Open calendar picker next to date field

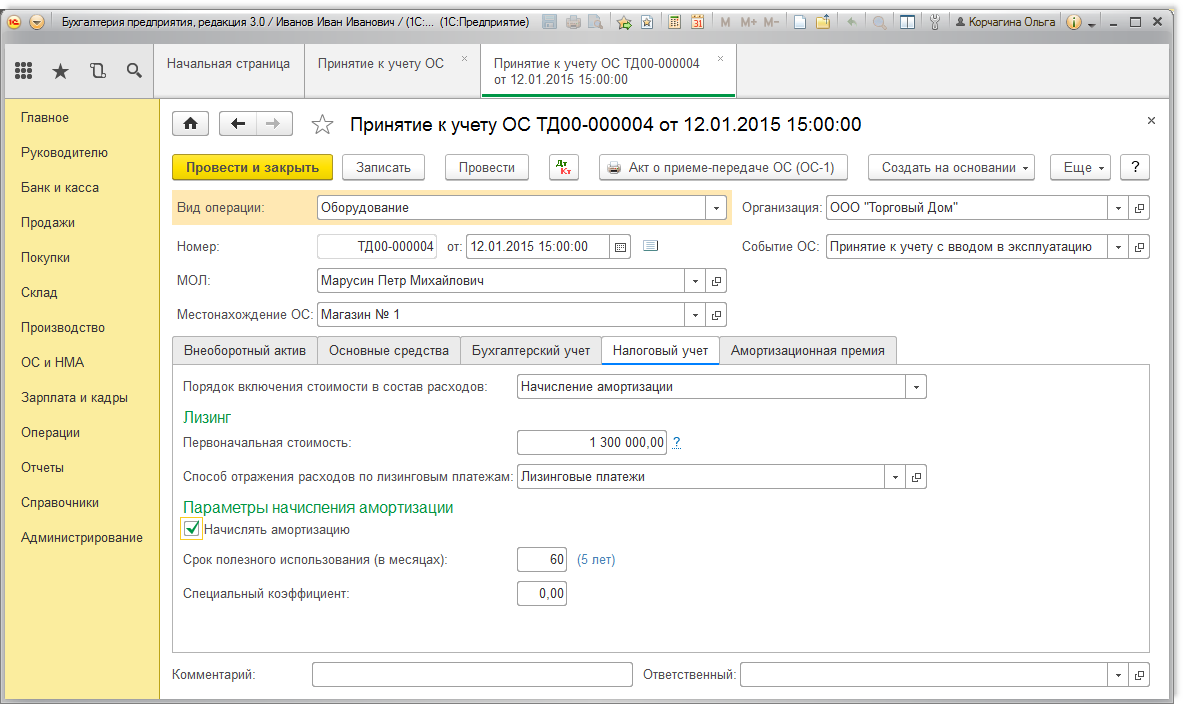(620, 246)
